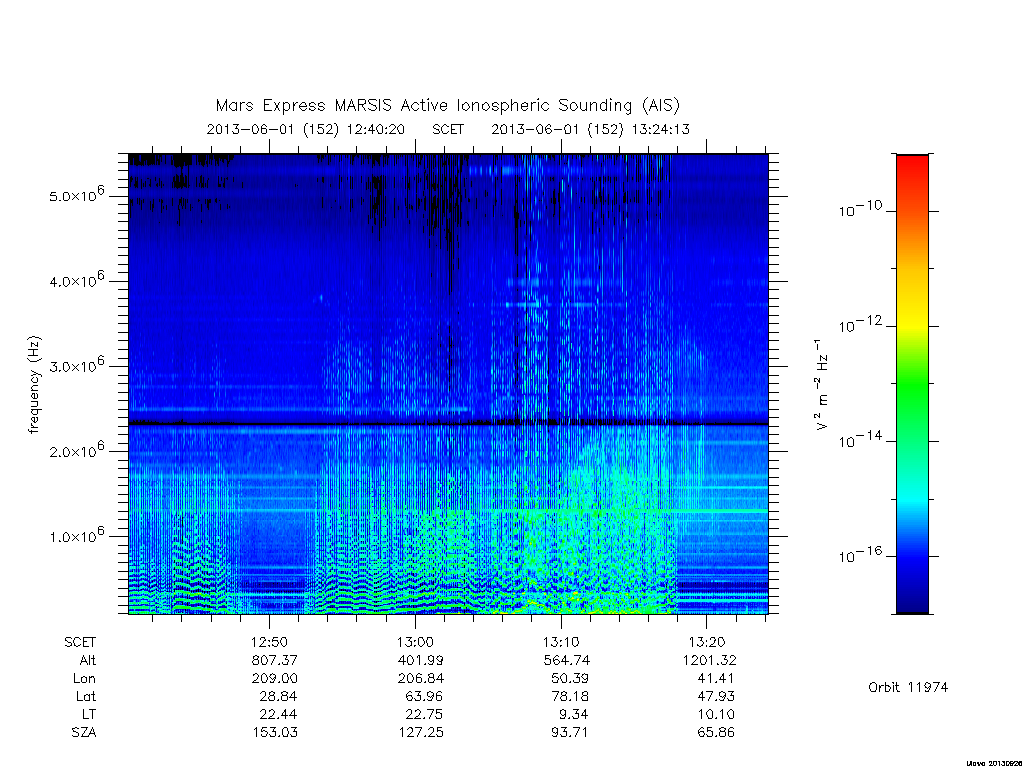
Task: Click the '13:10' time axis label
Action: [561, 642]
